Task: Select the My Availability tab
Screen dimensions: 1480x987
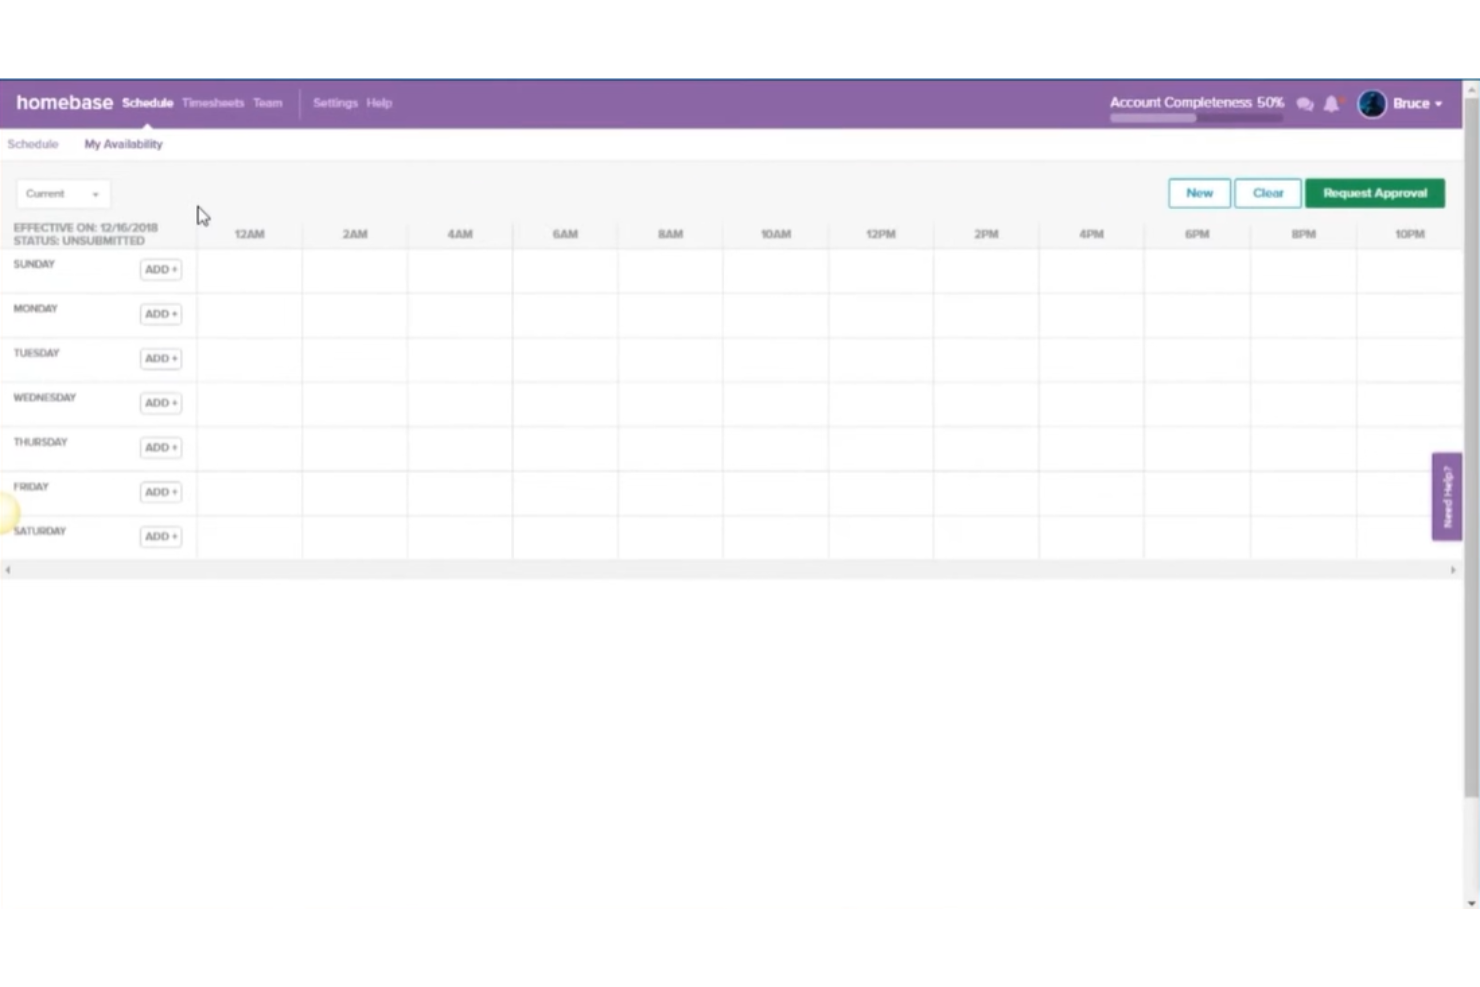Action: (x=123, y=144)
